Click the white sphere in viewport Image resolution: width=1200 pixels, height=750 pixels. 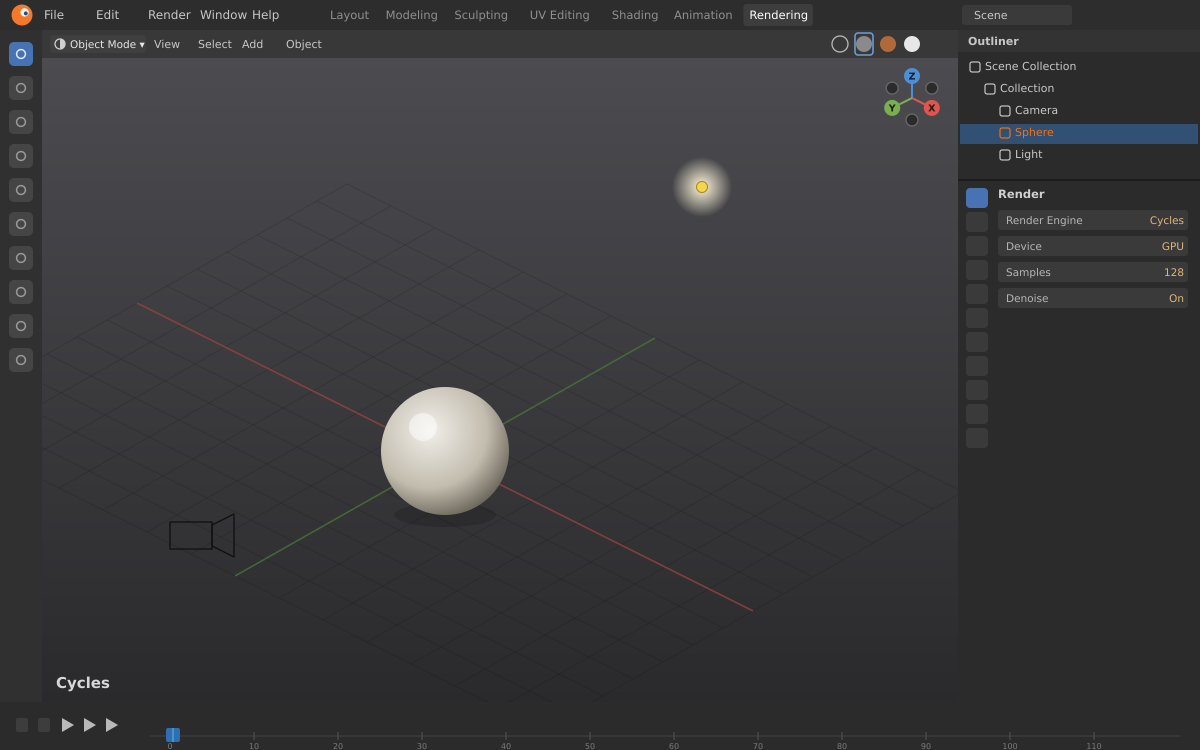click(x=445, y=451)
